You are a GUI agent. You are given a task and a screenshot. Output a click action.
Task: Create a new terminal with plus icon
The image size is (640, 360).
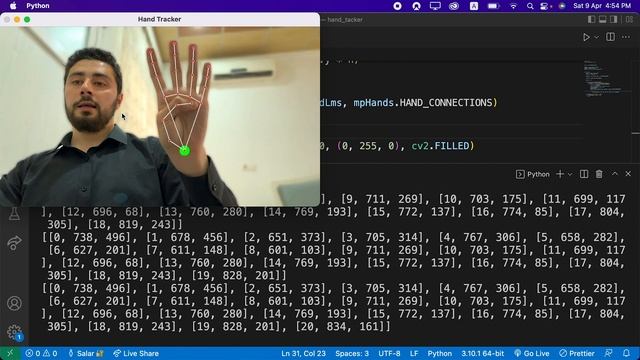(x=560, y=174)
